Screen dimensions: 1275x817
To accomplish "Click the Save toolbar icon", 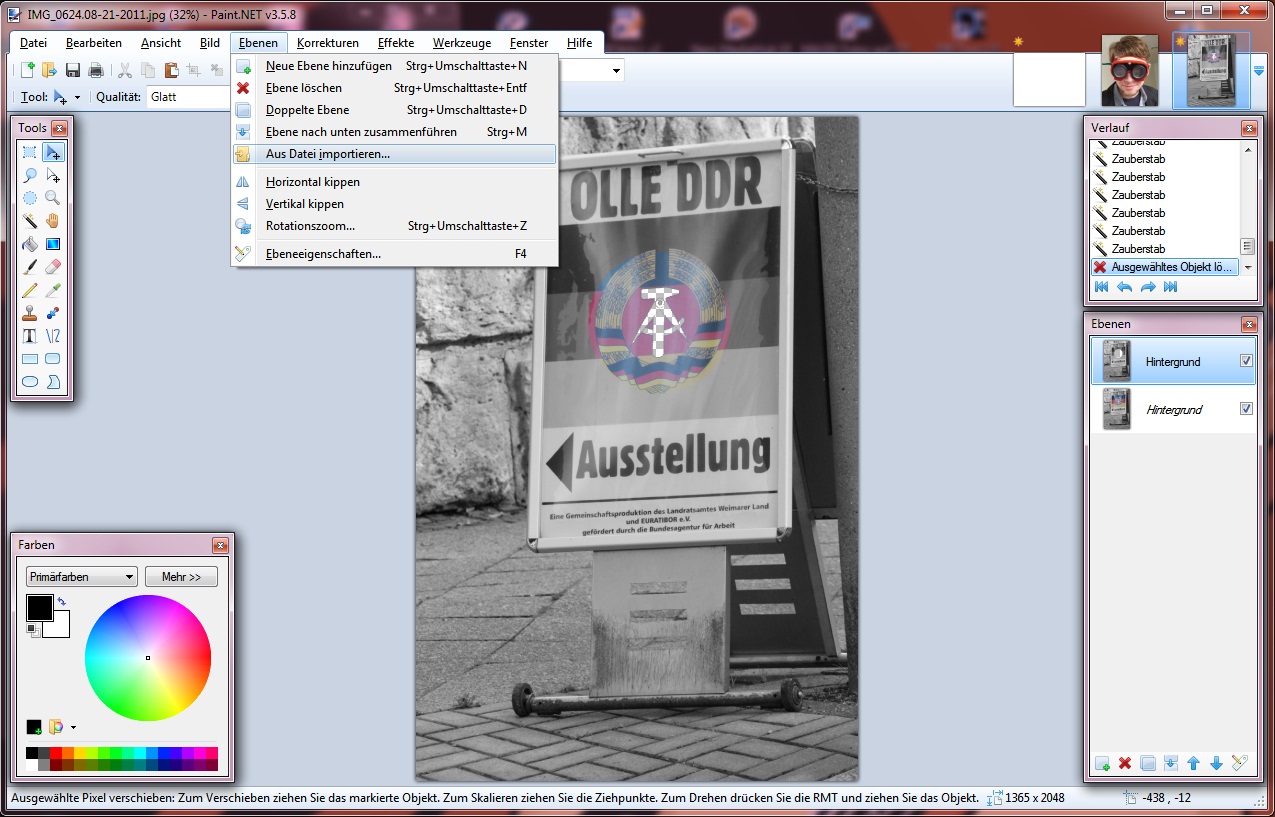I will click(73, 70).
